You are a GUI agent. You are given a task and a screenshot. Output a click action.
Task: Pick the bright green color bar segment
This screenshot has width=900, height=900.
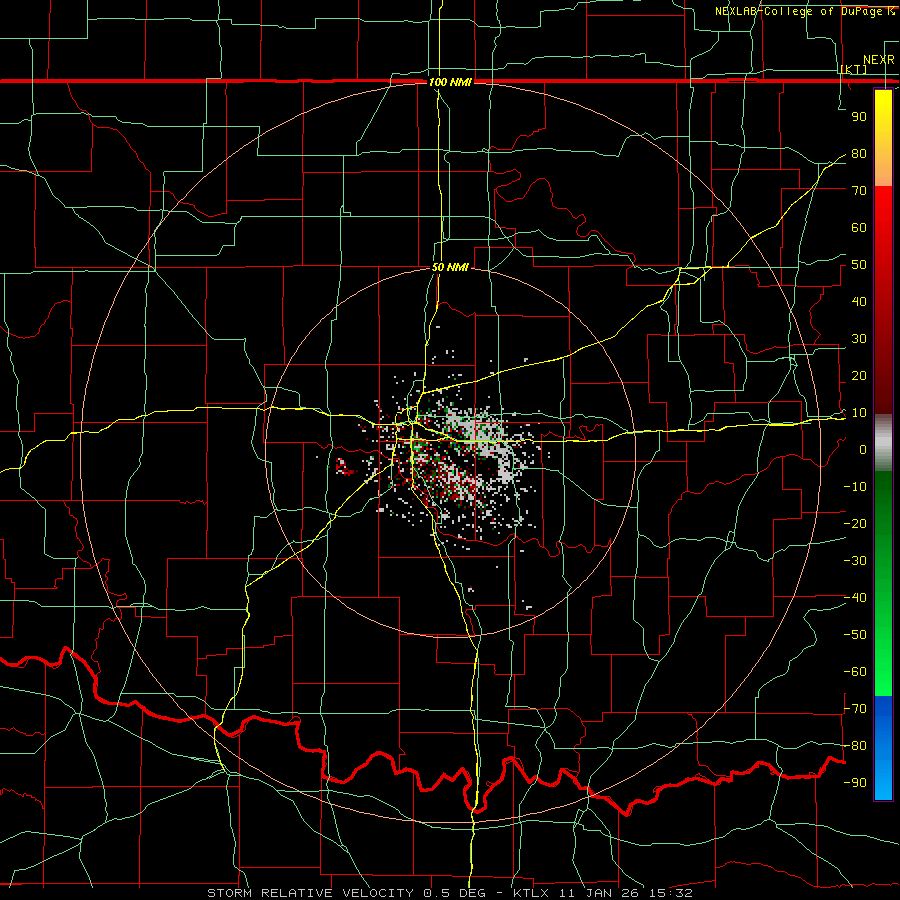(883, 666)
